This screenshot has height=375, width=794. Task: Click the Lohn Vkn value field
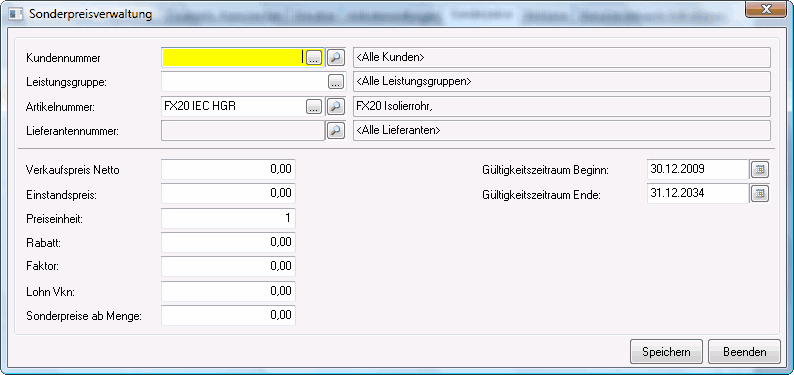click(x=228, y=291)
